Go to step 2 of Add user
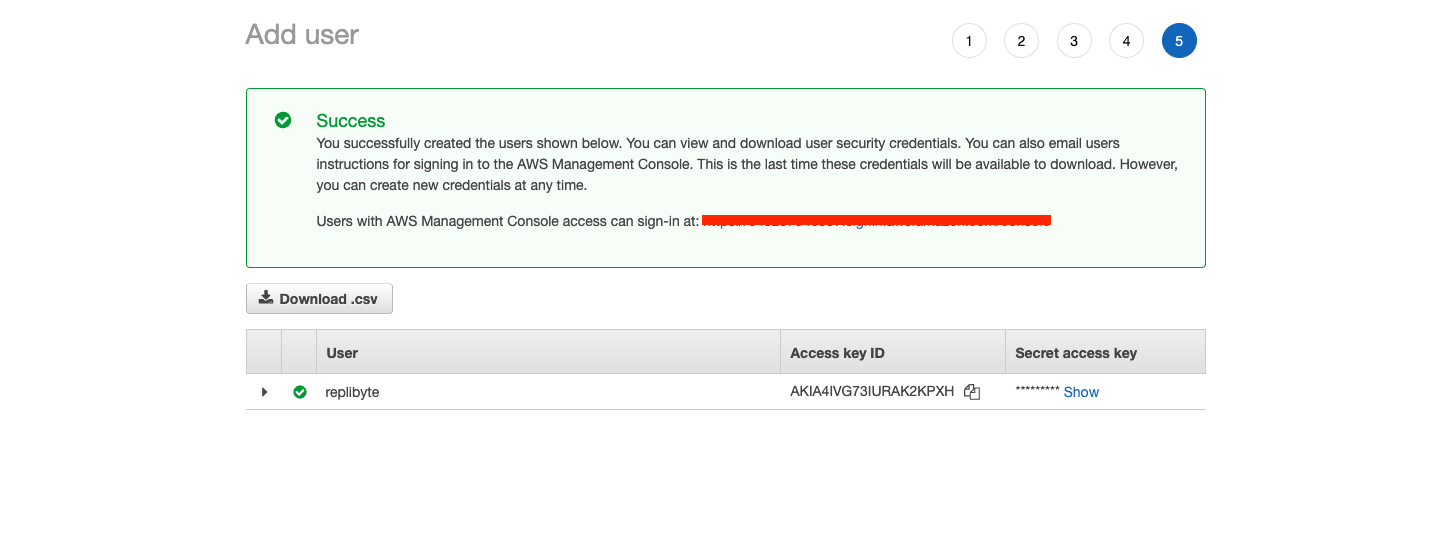Image resolution: width=1451 pixels, height=549 pixels. coord(1021,41)
